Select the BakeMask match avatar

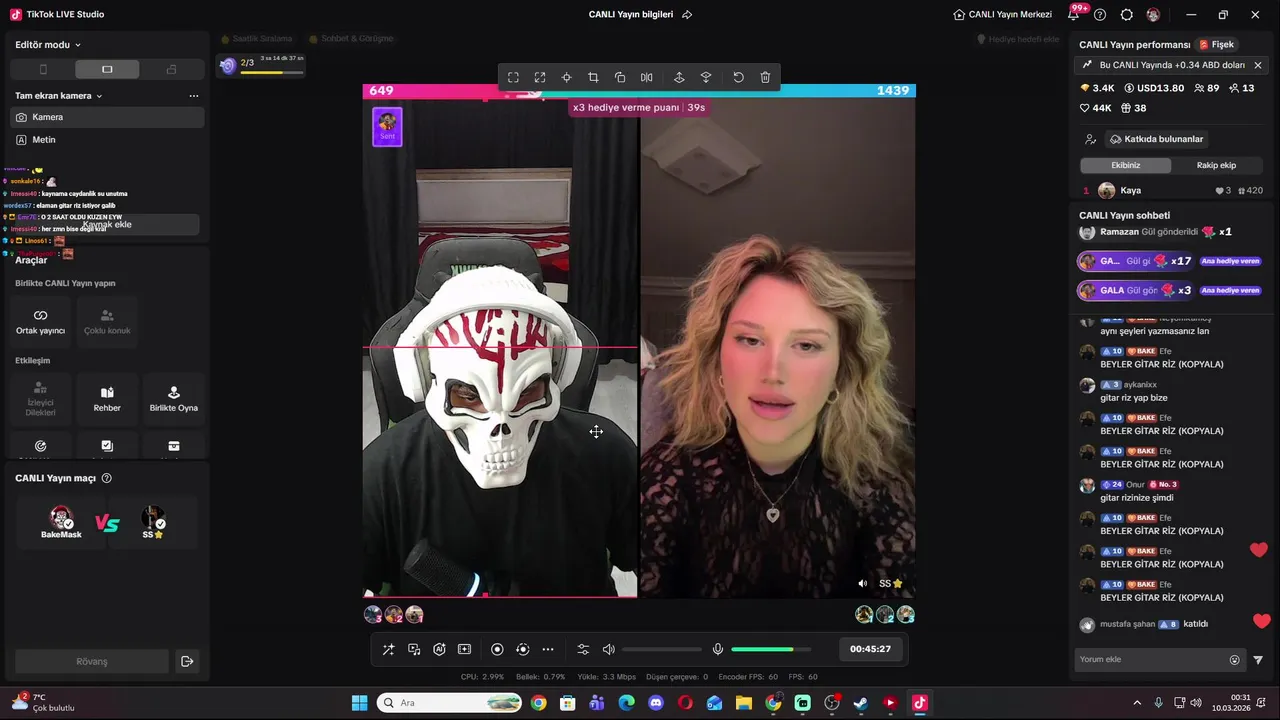61,522
